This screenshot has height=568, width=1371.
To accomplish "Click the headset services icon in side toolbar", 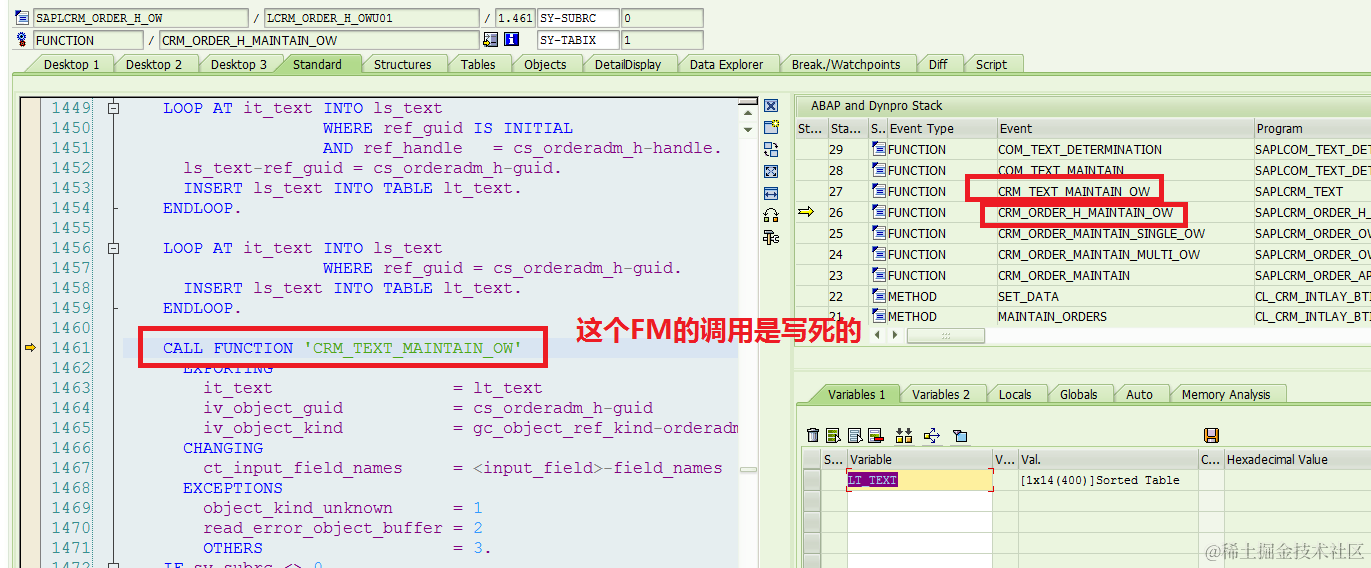I will [x=770, y=215].
